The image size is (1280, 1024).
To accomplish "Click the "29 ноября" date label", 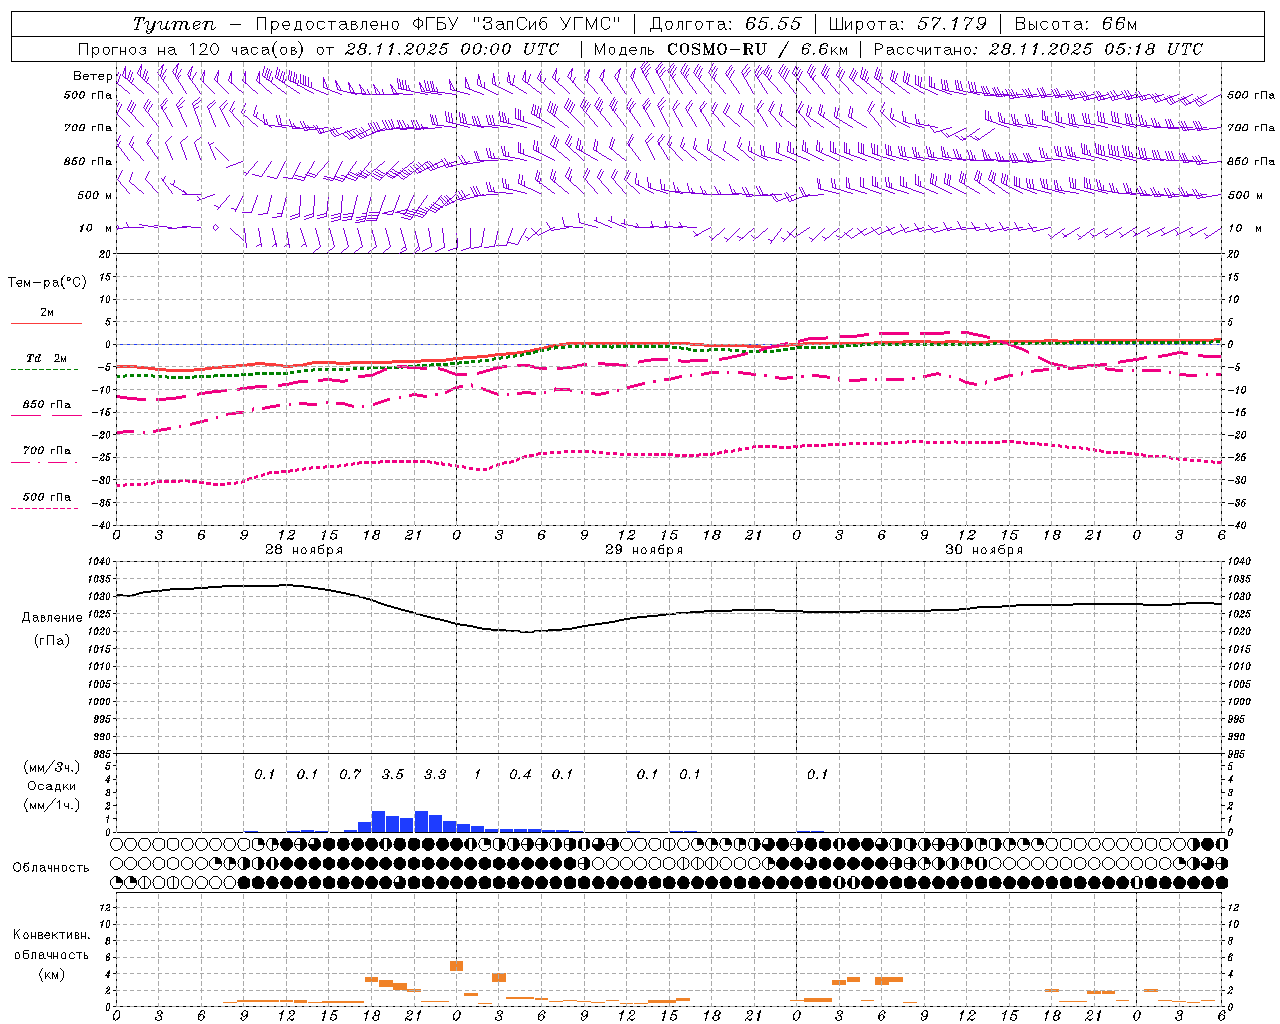I will (x=644, y=550).
